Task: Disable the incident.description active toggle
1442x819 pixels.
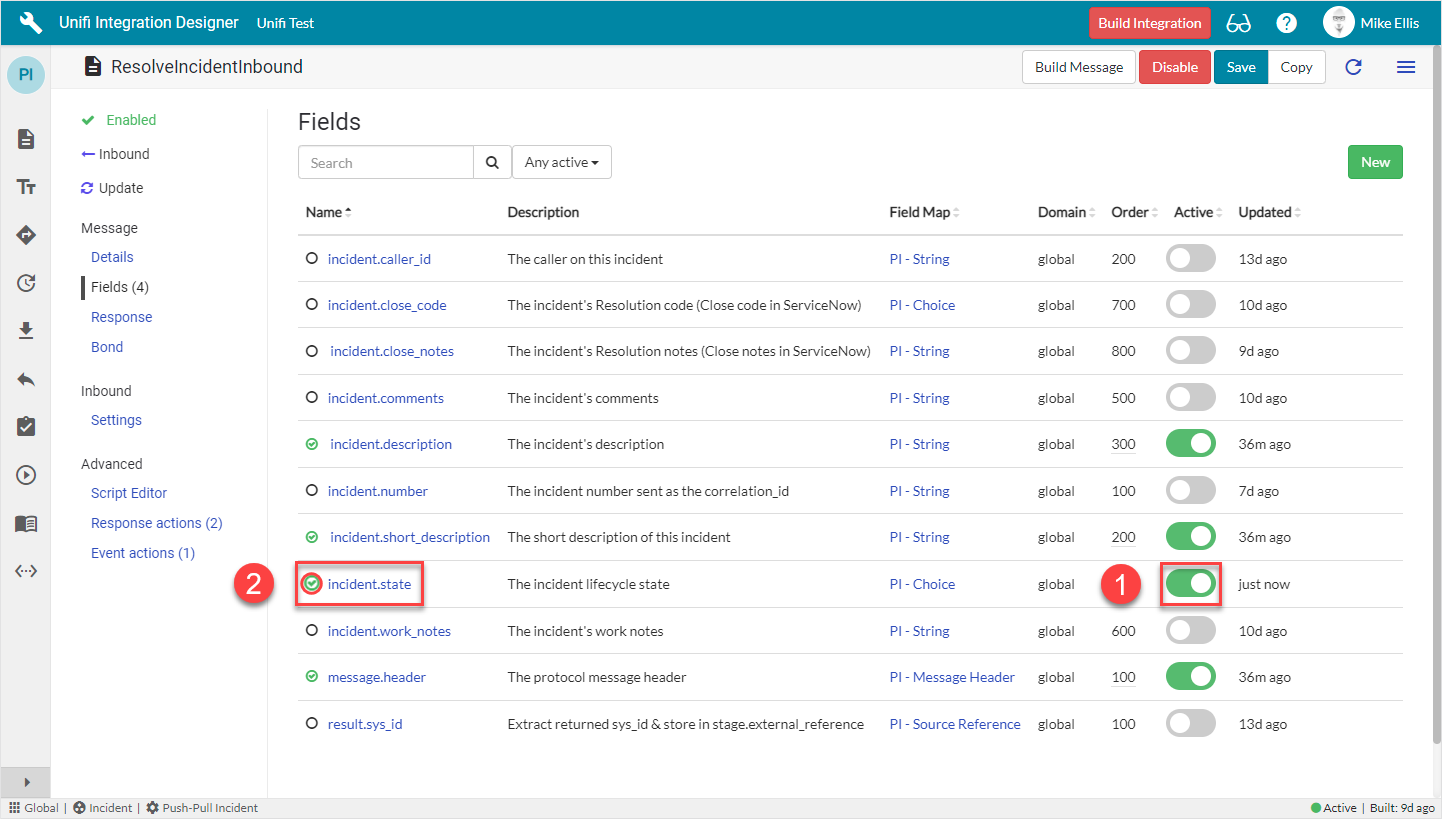Action: click(1190, 444)
